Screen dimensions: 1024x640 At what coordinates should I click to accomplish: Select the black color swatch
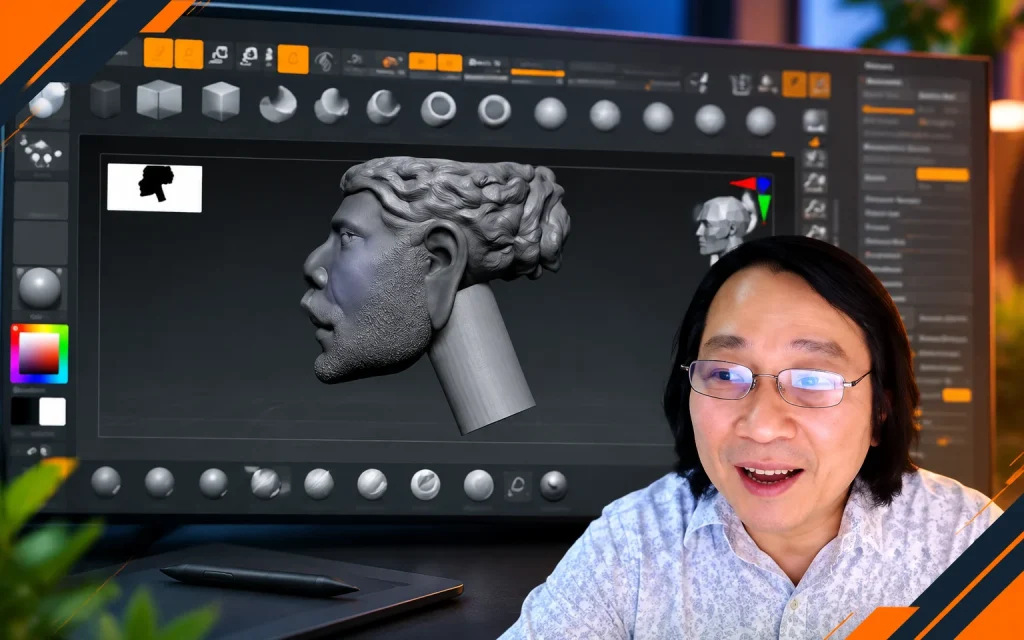(x=25, y=411)
